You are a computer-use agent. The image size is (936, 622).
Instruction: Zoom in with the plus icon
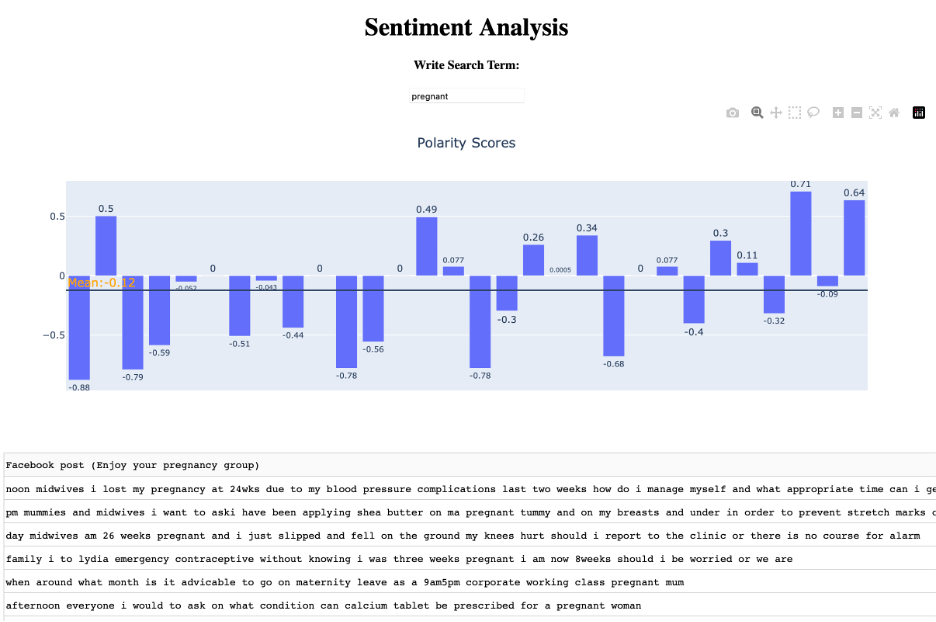point(838,113)
